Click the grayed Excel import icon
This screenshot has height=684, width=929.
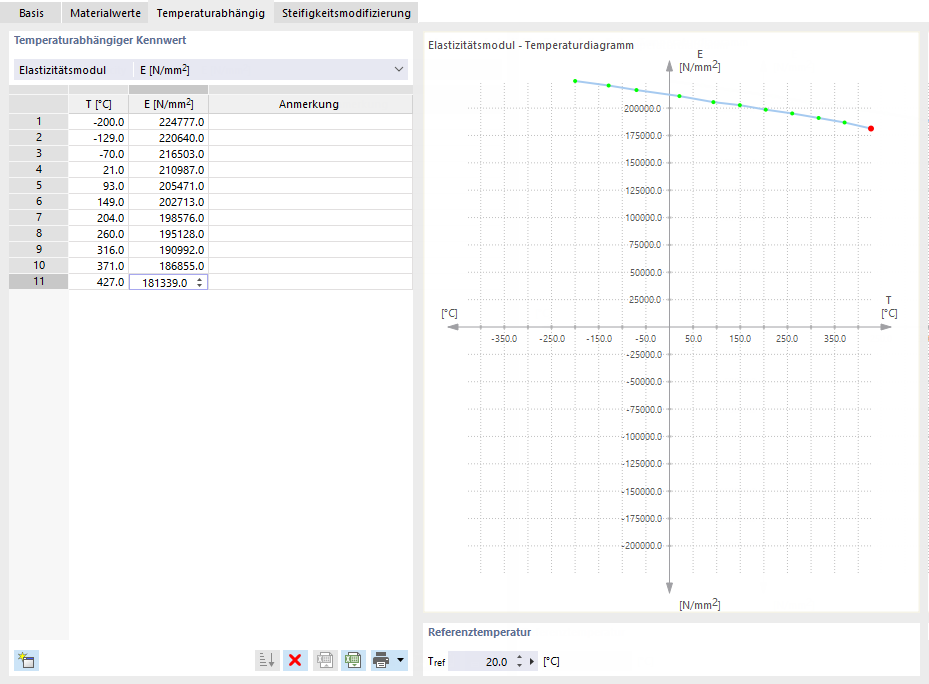[325, 660]
